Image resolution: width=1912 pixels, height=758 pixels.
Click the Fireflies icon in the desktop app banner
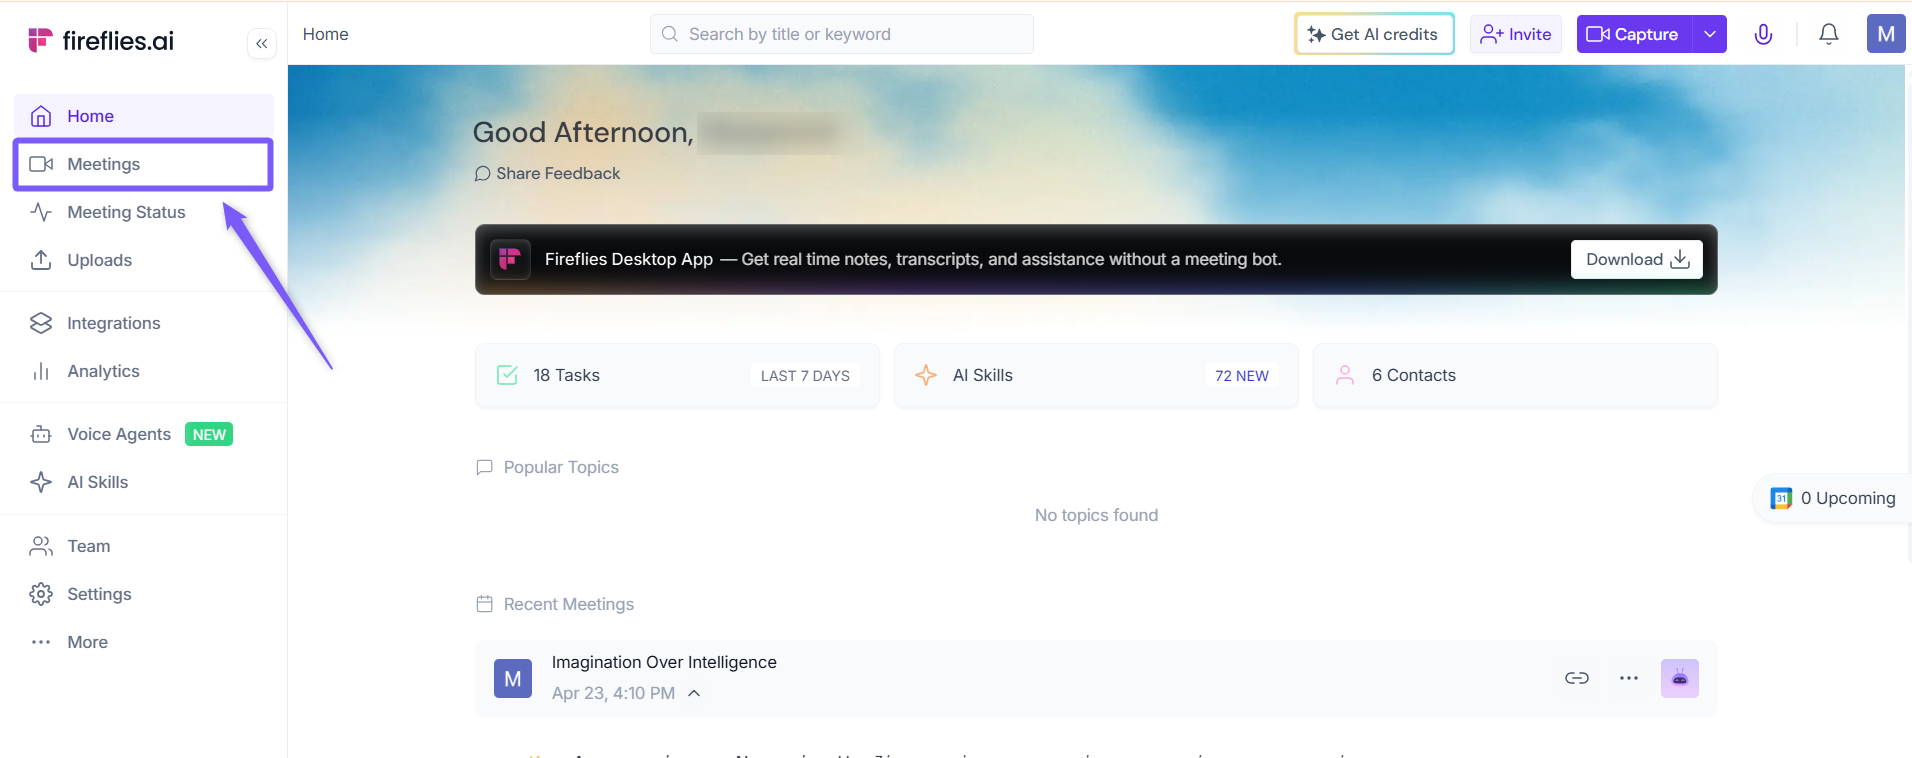click(510, 259)
